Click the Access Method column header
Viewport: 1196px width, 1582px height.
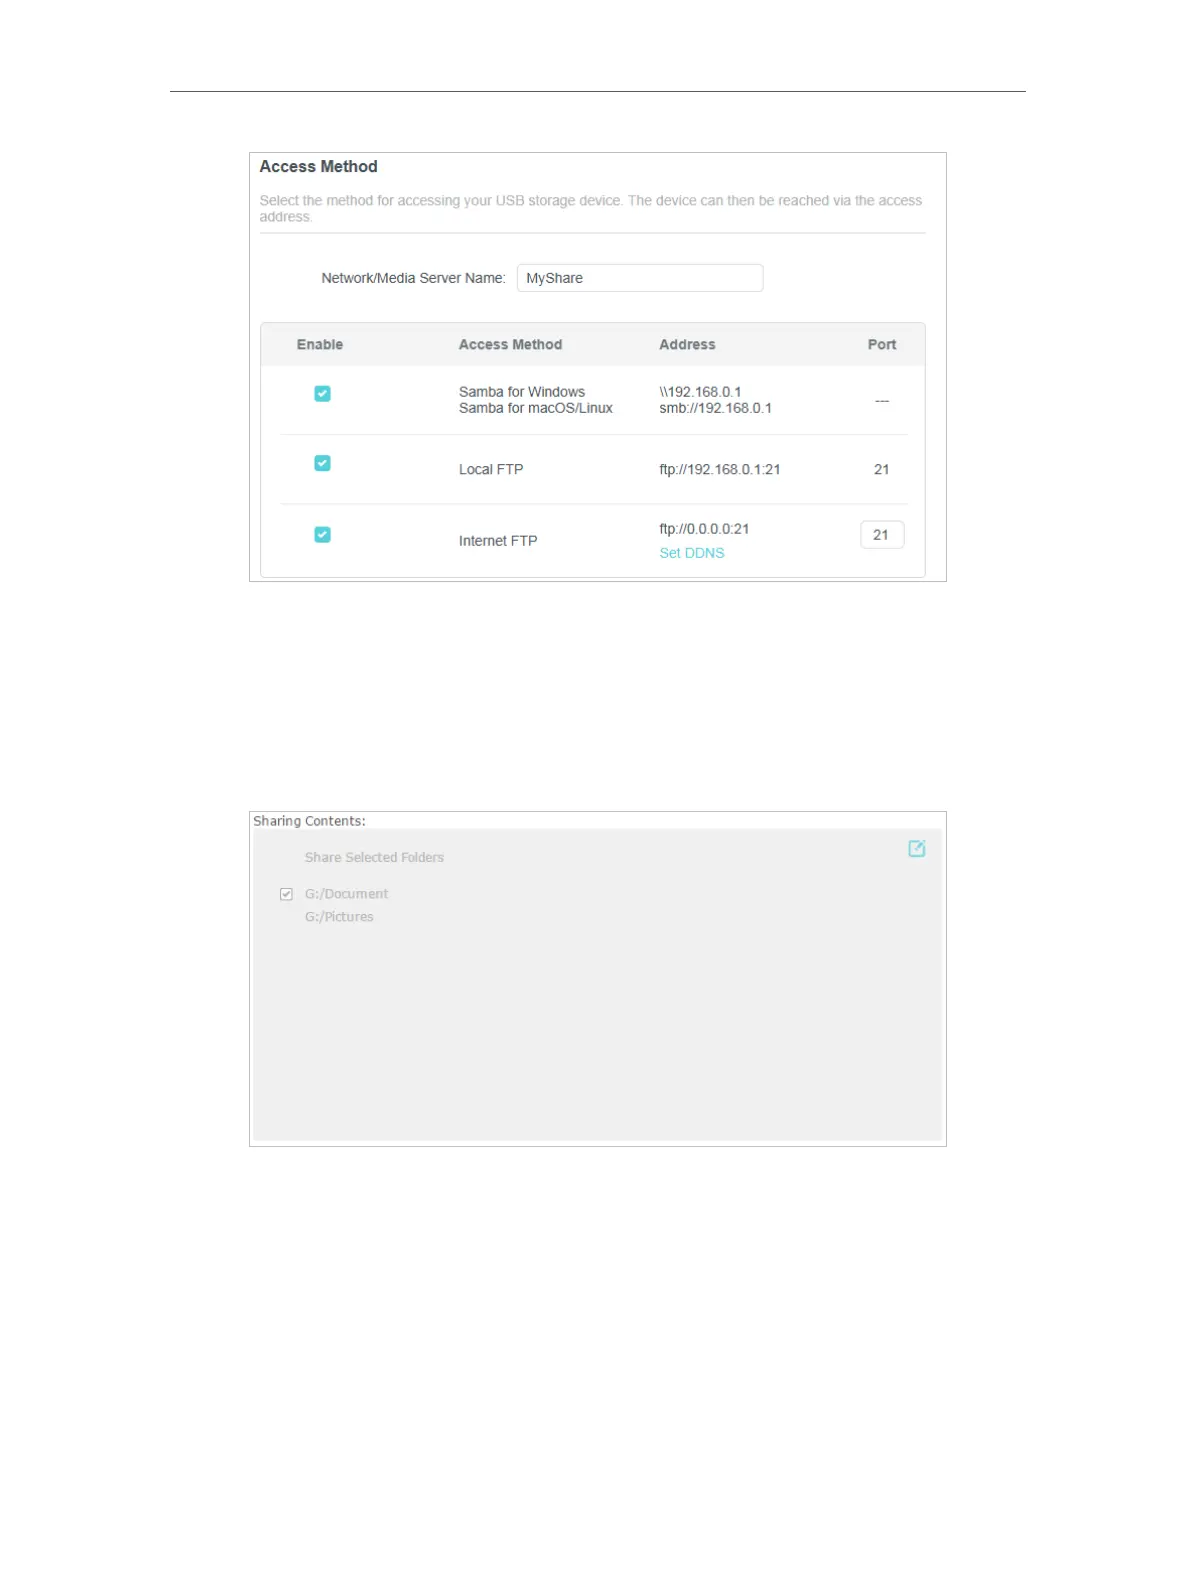tap(510, 344)
